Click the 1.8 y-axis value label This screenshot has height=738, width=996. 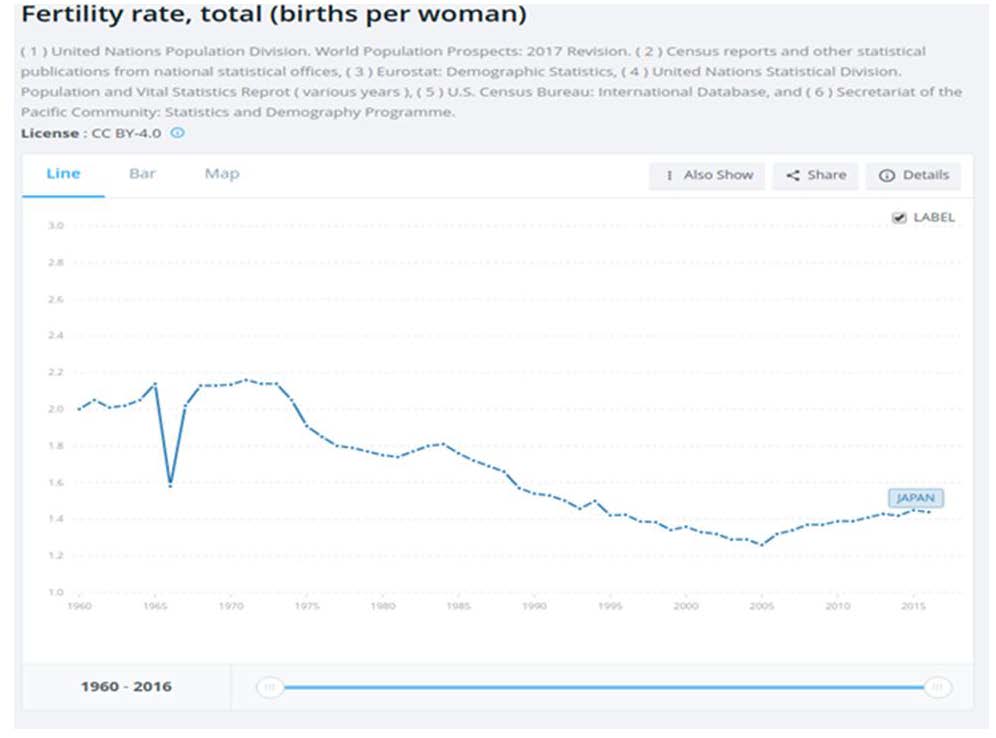(56, 446)
